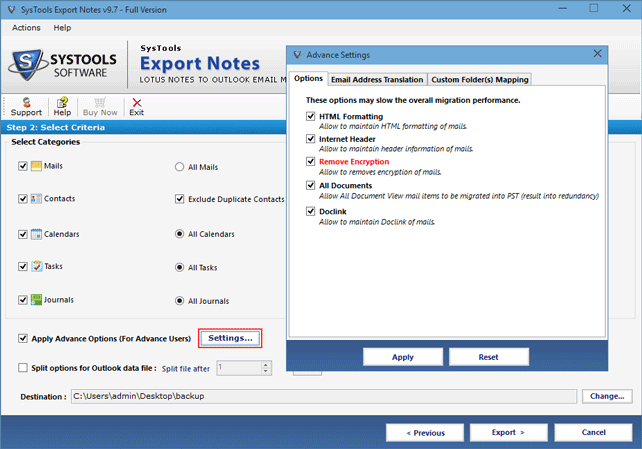642x449 pixels.
Task: Maximize the Export Notes window
Action: click(594, 8)
